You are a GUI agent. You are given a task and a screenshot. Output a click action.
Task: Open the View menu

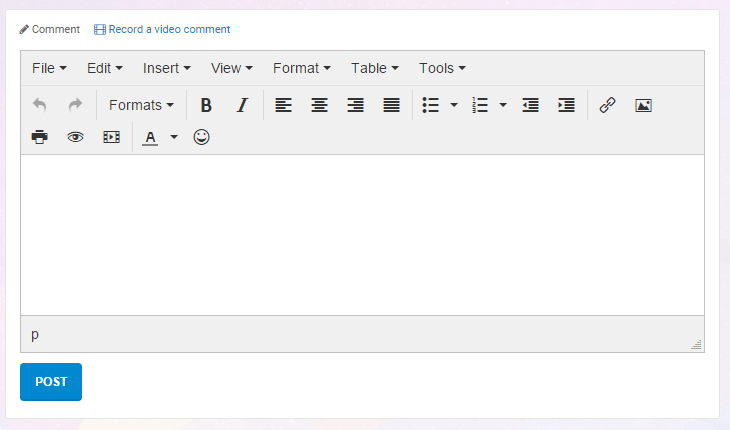[x=232, y=68]
